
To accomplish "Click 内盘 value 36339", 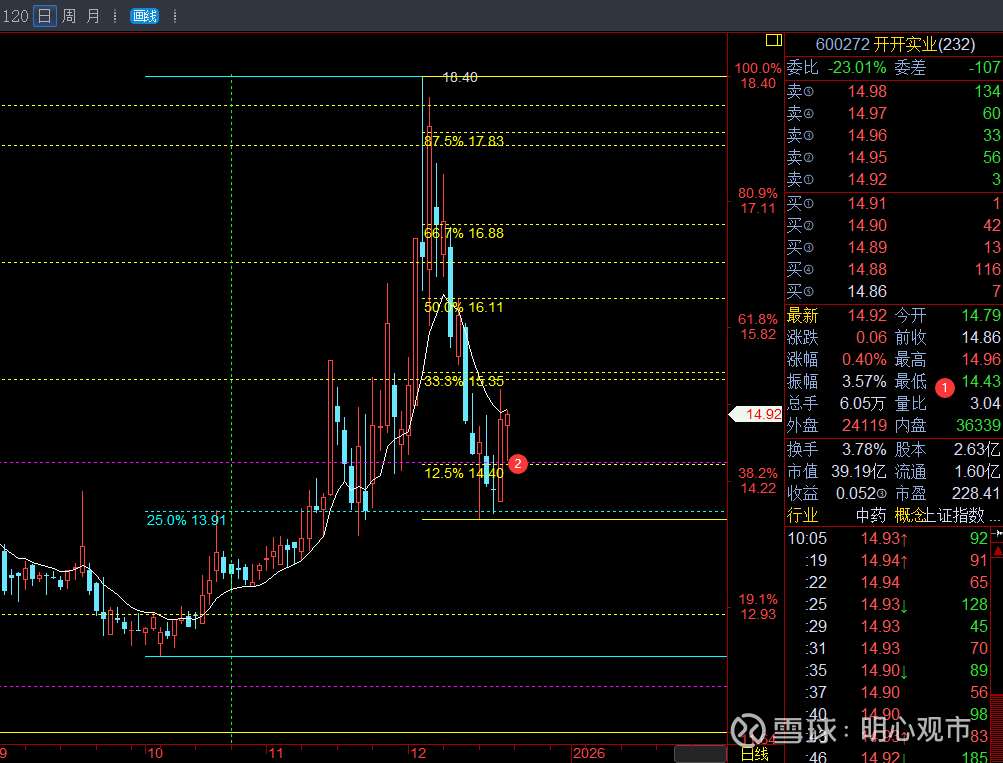I will point(979,425).
